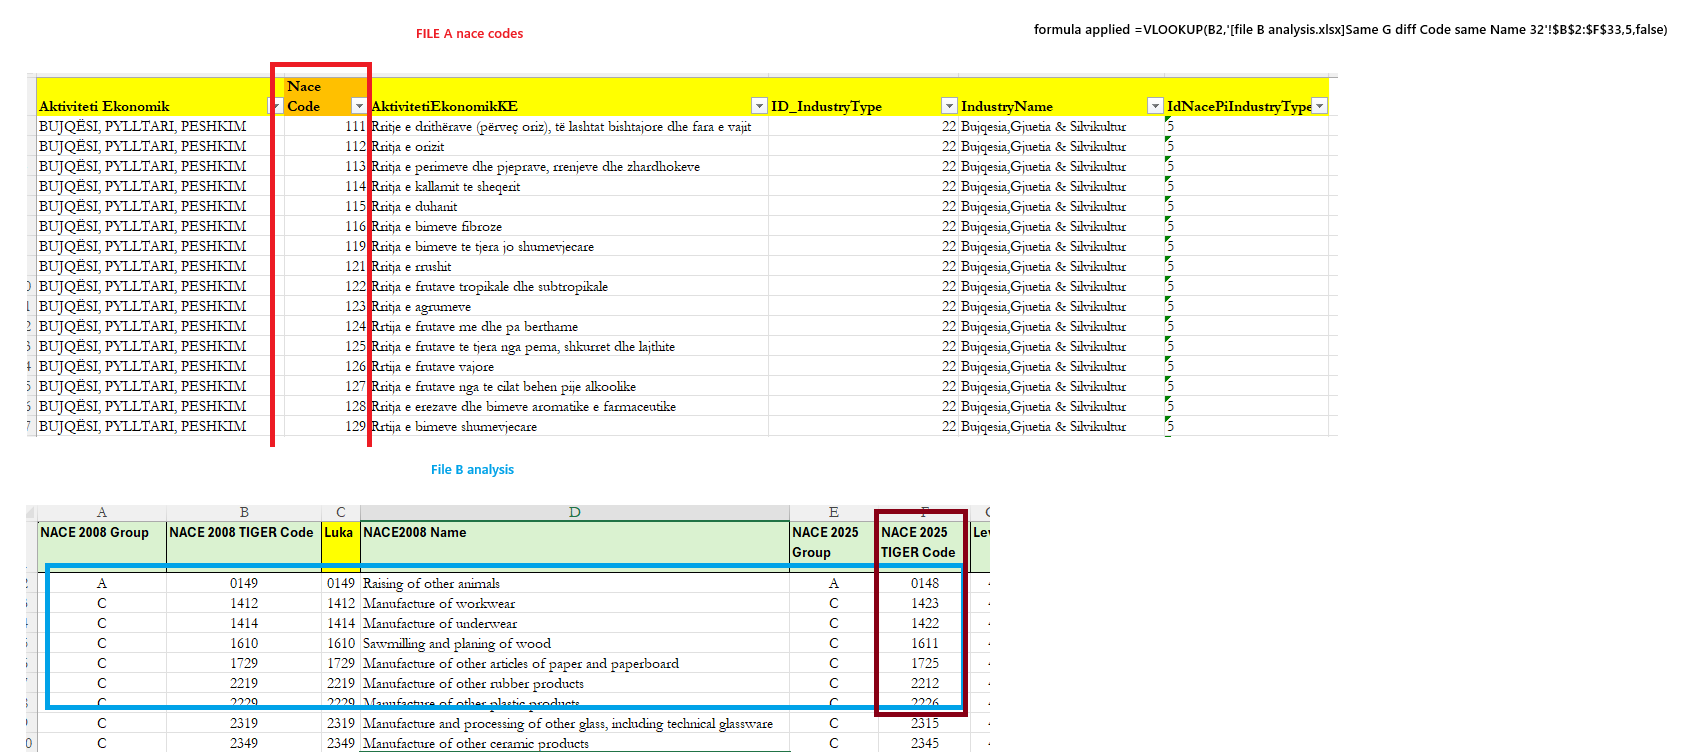Select column A header in File B
The image size is (1702, 752).
pos(102,512)
